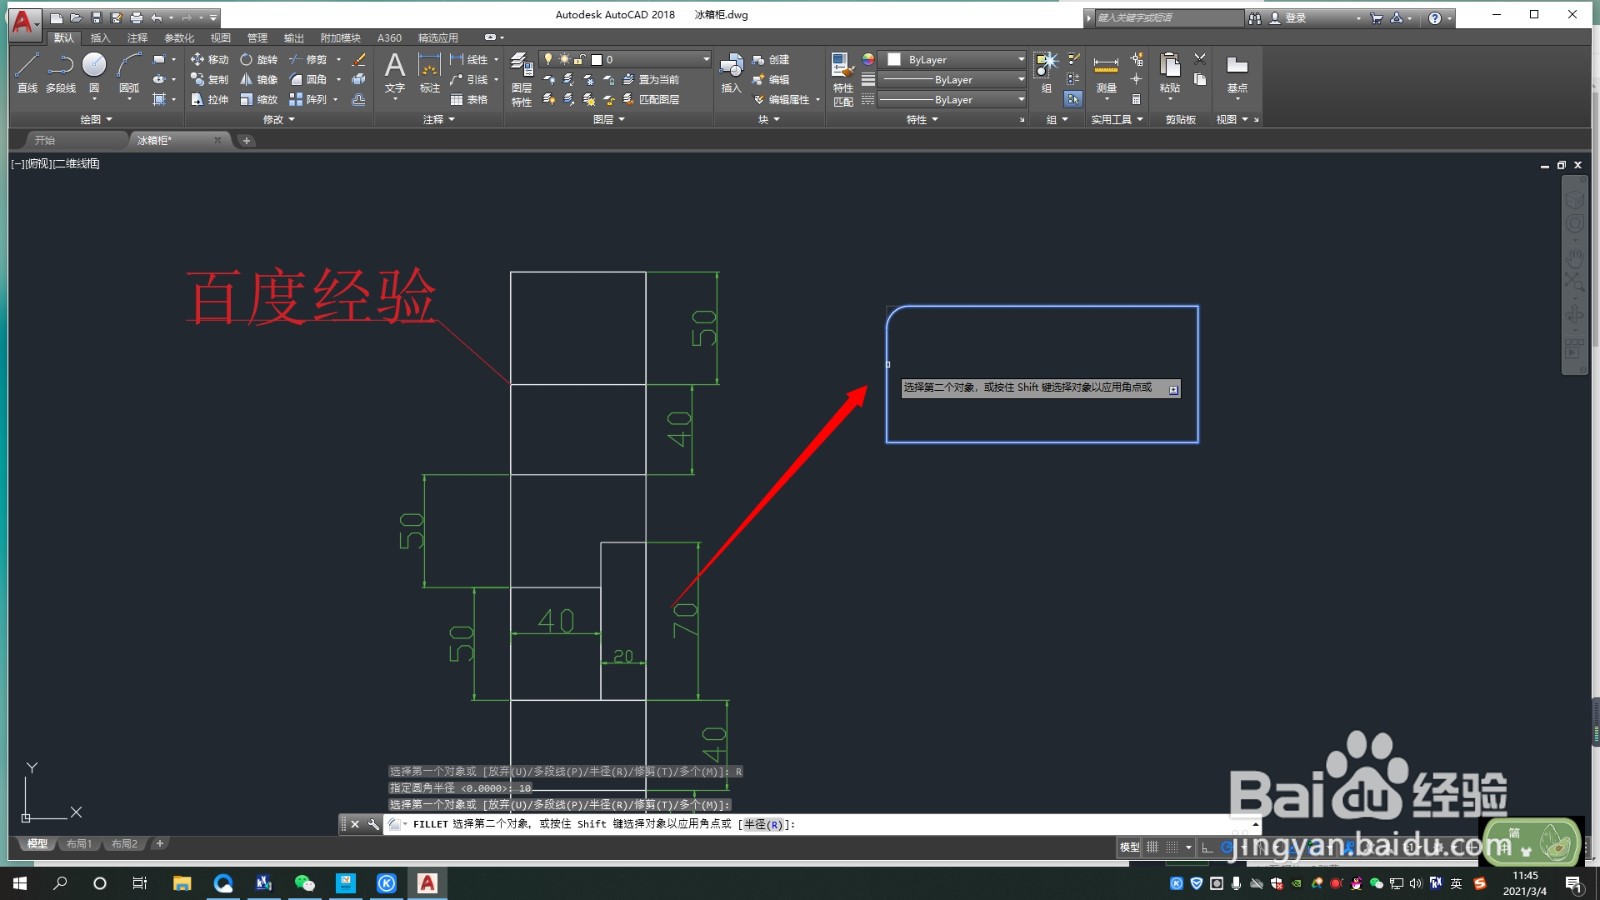Click the keyword search input field
Image resolution: width=1600 pixels, height=900 pixels.
tap(1170, 18)
